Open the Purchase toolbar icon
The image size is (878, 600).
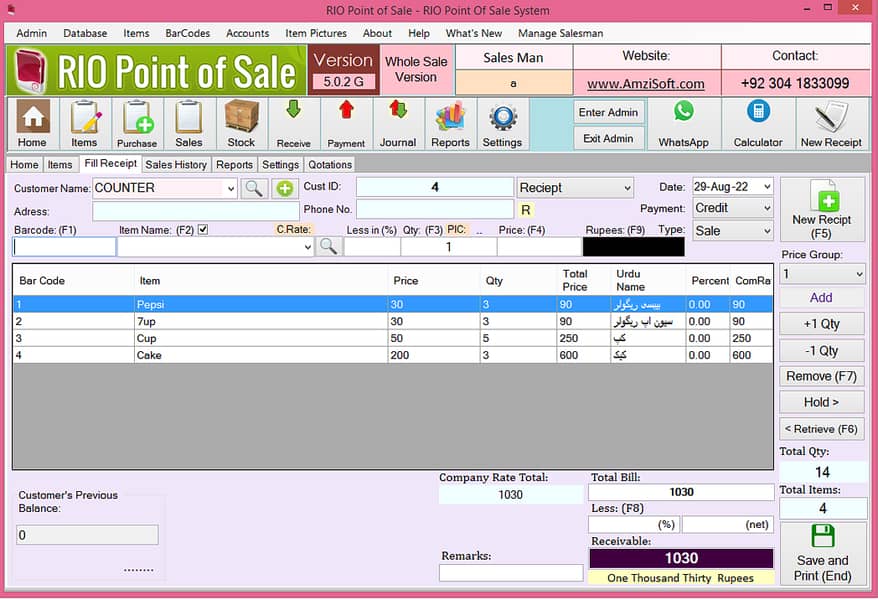(137, 124)
